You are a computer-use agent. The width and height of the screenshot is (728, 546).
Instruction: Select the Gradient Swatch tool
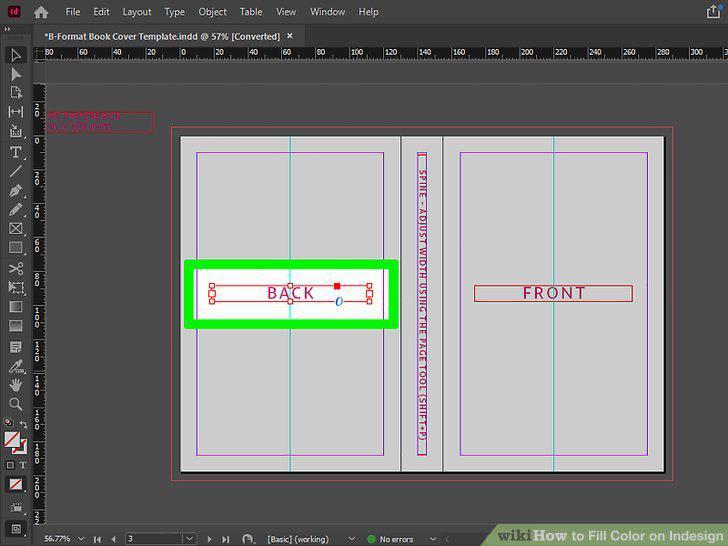point(15,306)
